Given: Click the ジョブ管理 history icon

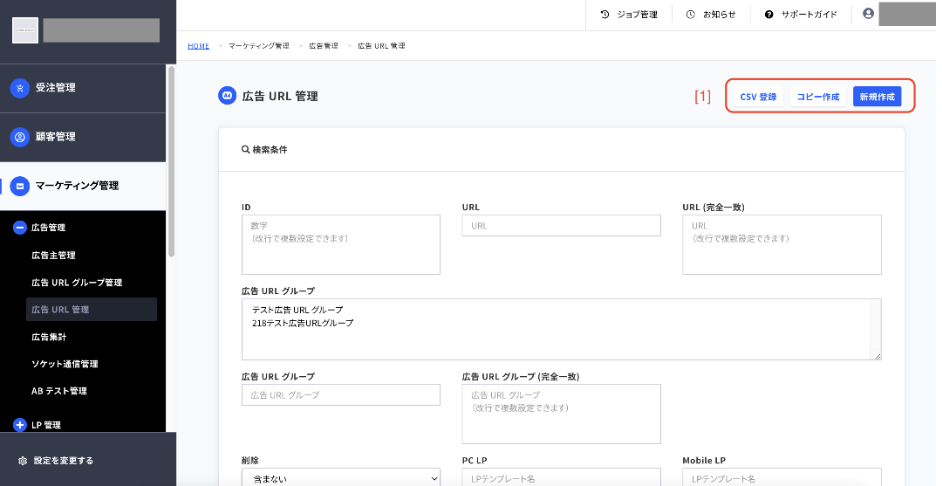Looking at the screenshot, I should click(x=605, y=14).
